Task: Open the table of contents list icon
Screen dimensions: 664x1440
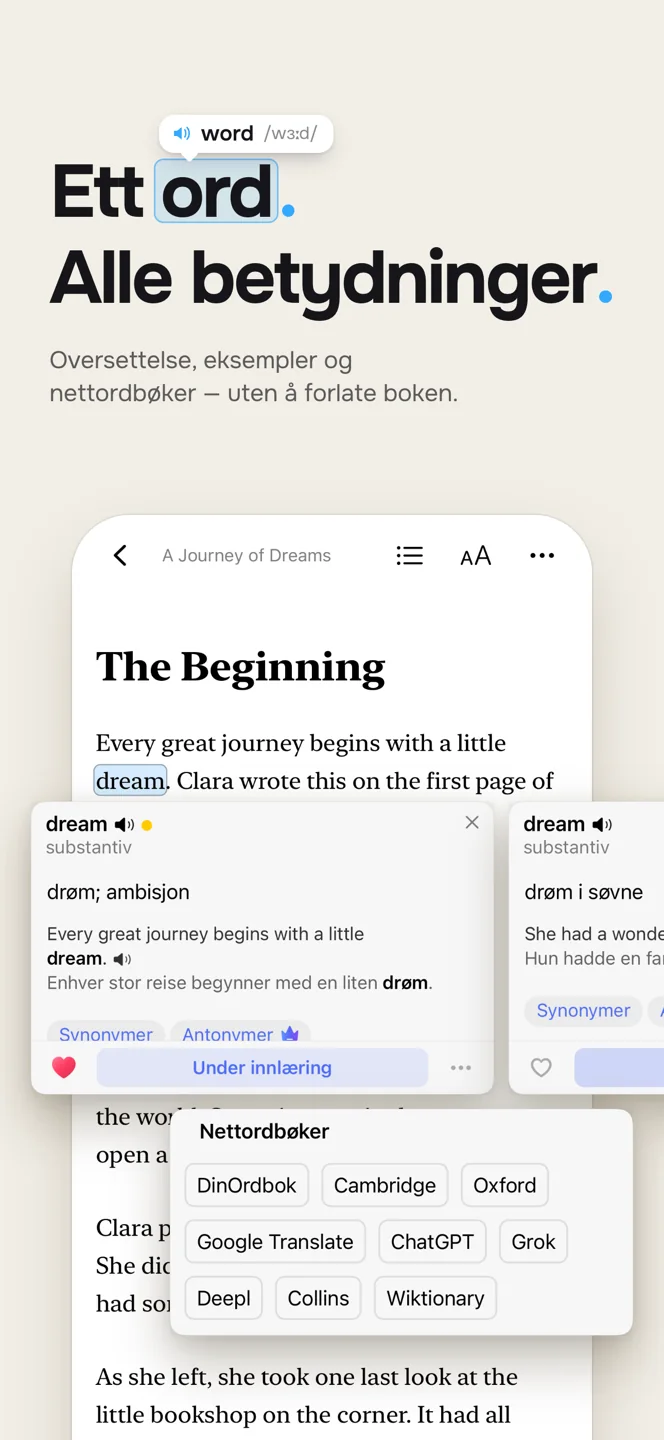Action: point(409,555)
